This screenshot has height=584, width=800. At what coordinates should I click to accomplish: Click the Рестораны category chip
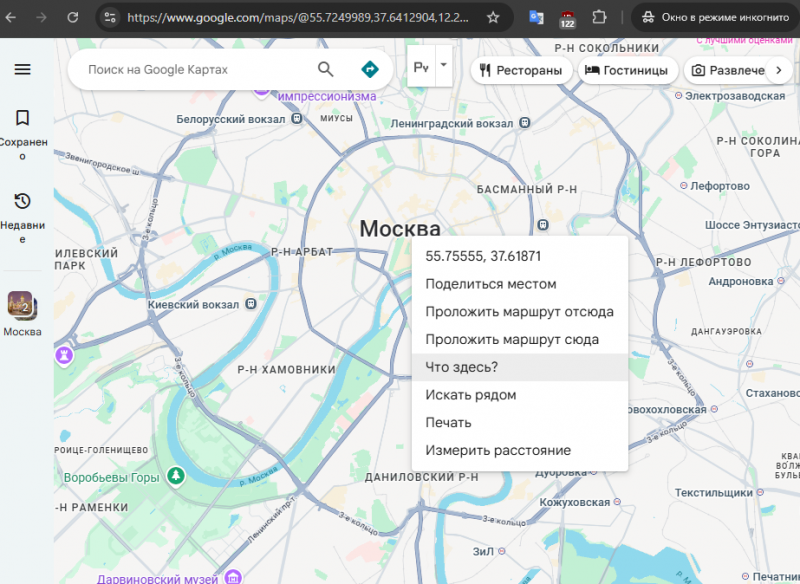pos(521,70)
